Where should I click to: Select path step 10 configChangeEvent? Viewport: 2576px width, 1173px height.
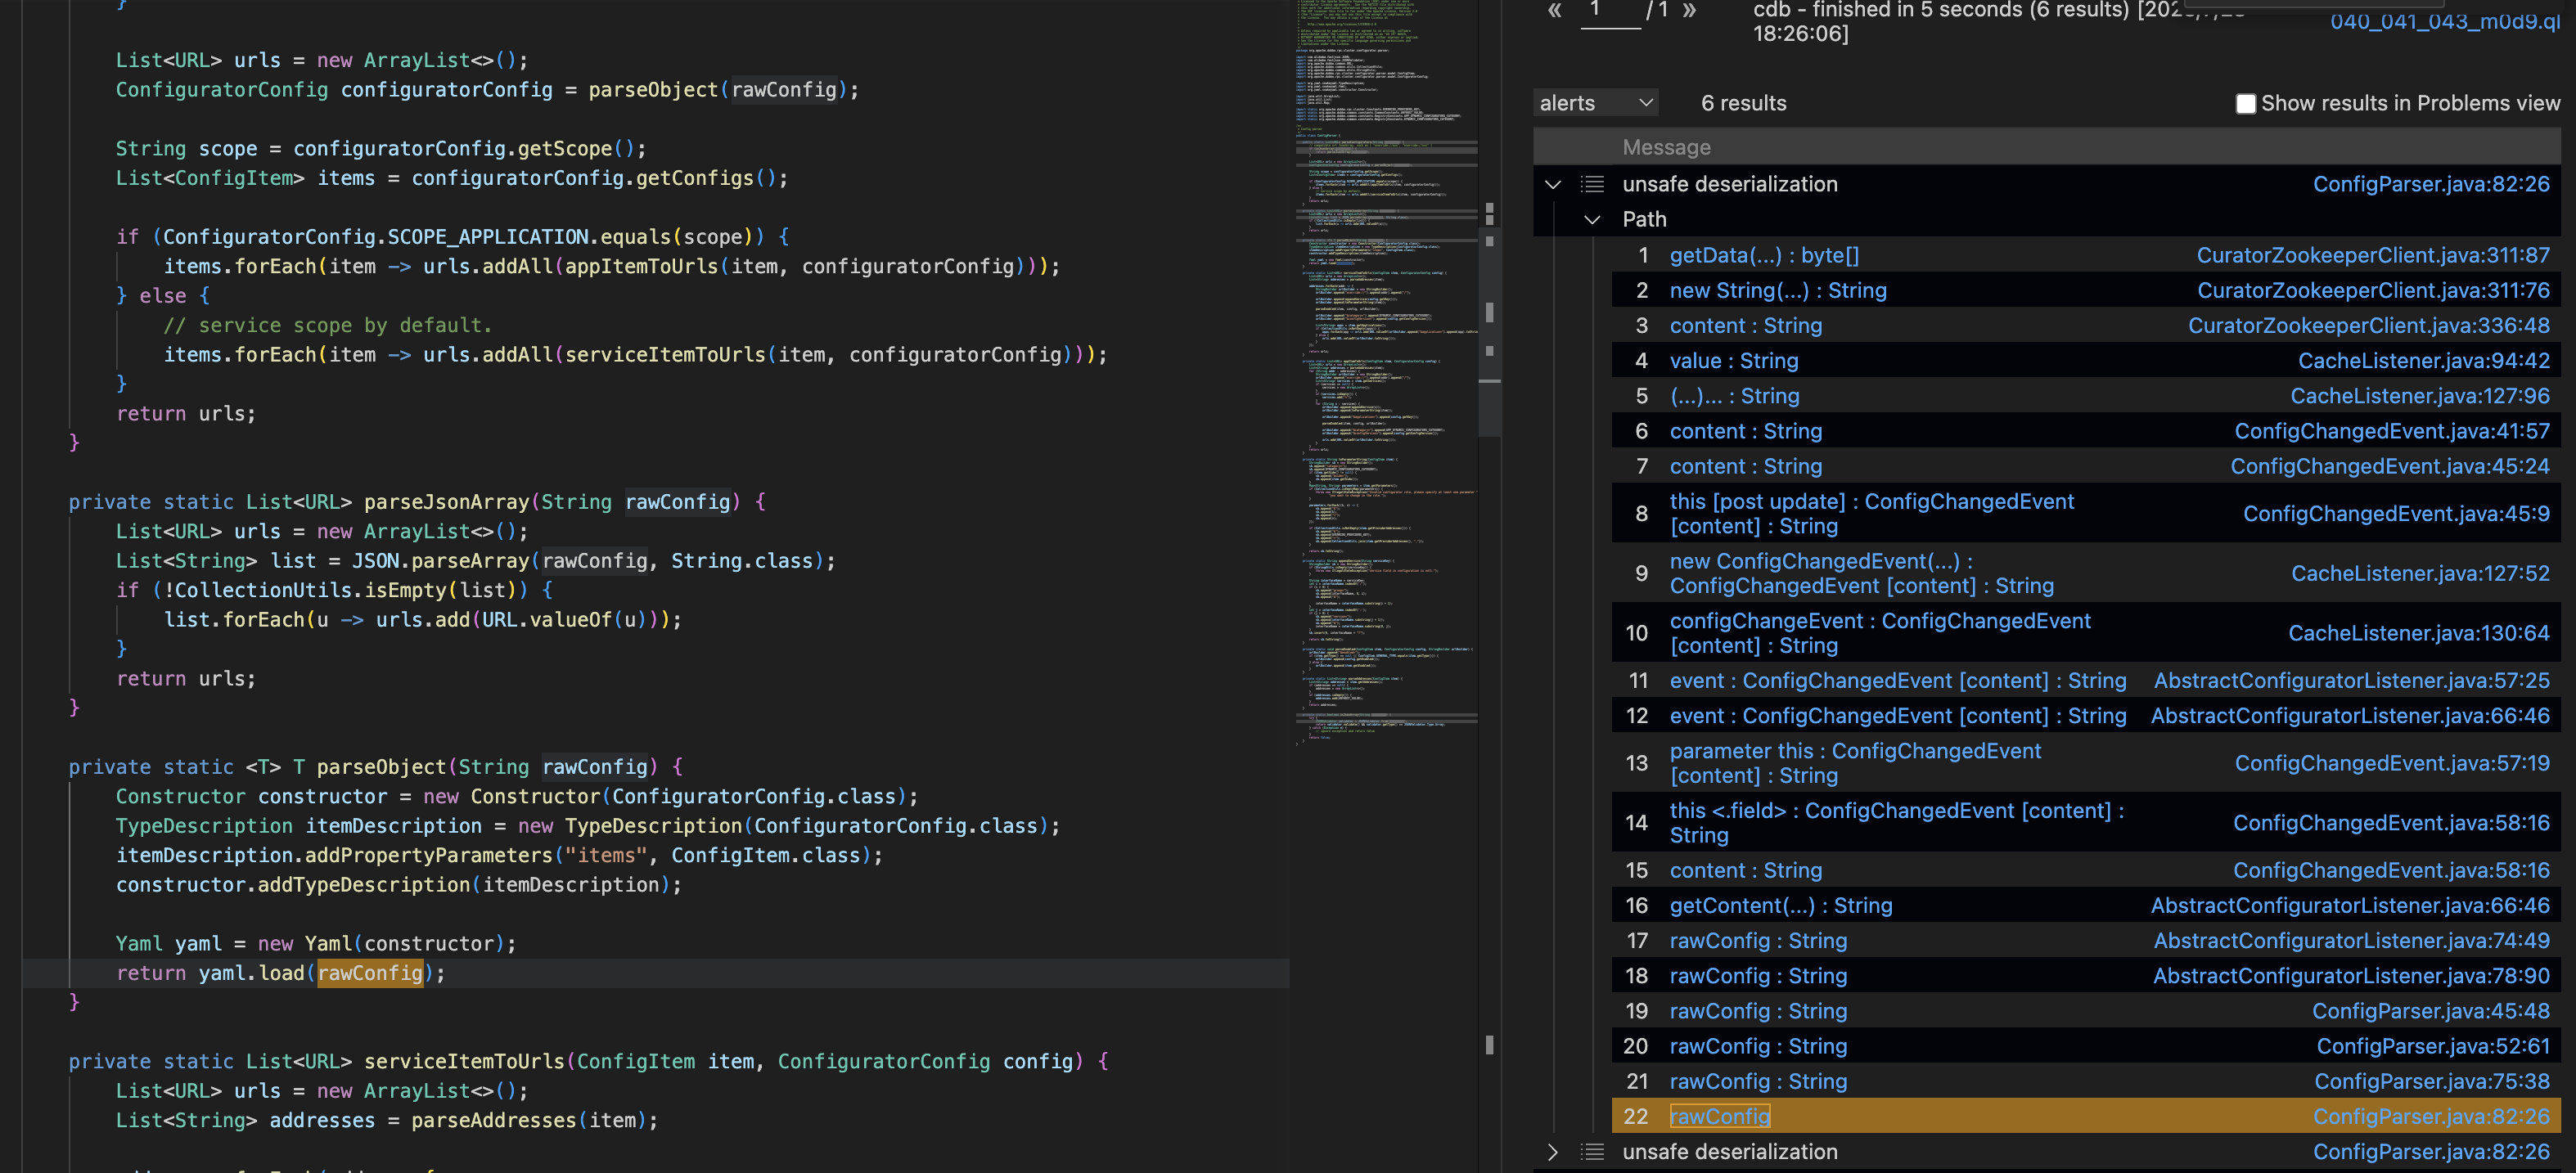[1880, 633]
